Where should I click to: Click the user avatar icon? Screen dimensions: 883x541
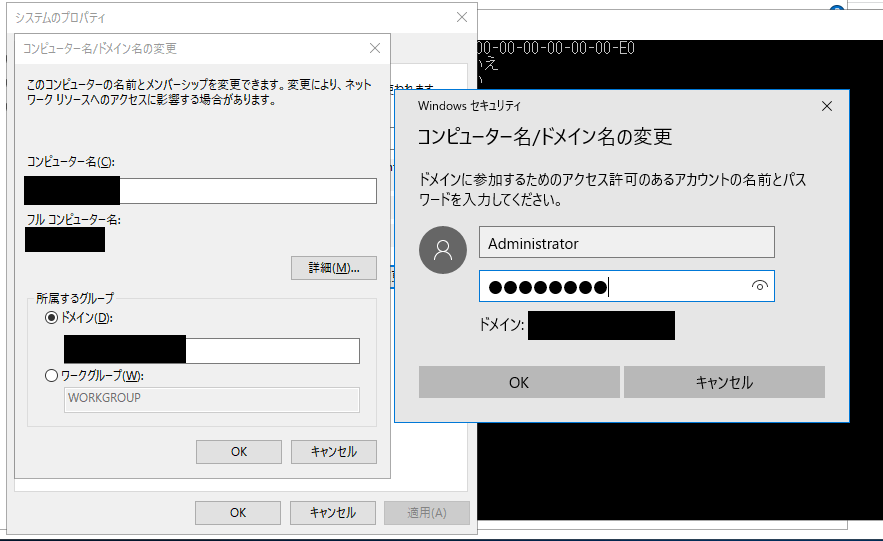coord(443,250)
